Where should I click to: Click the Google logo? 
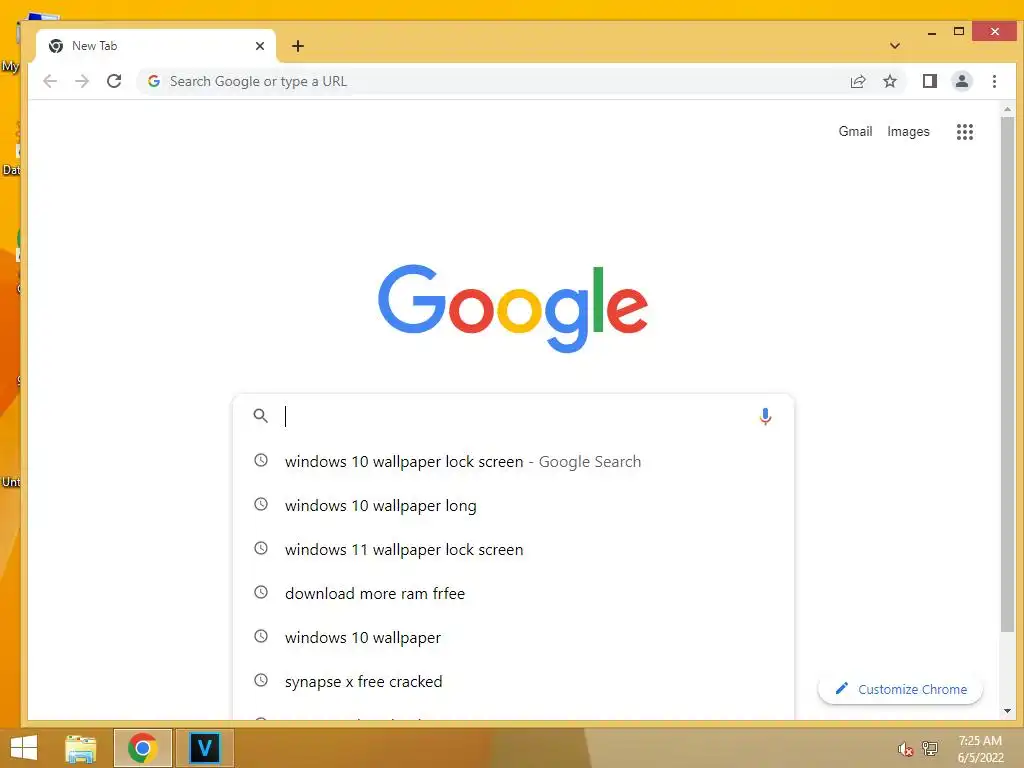coord(513,308)
